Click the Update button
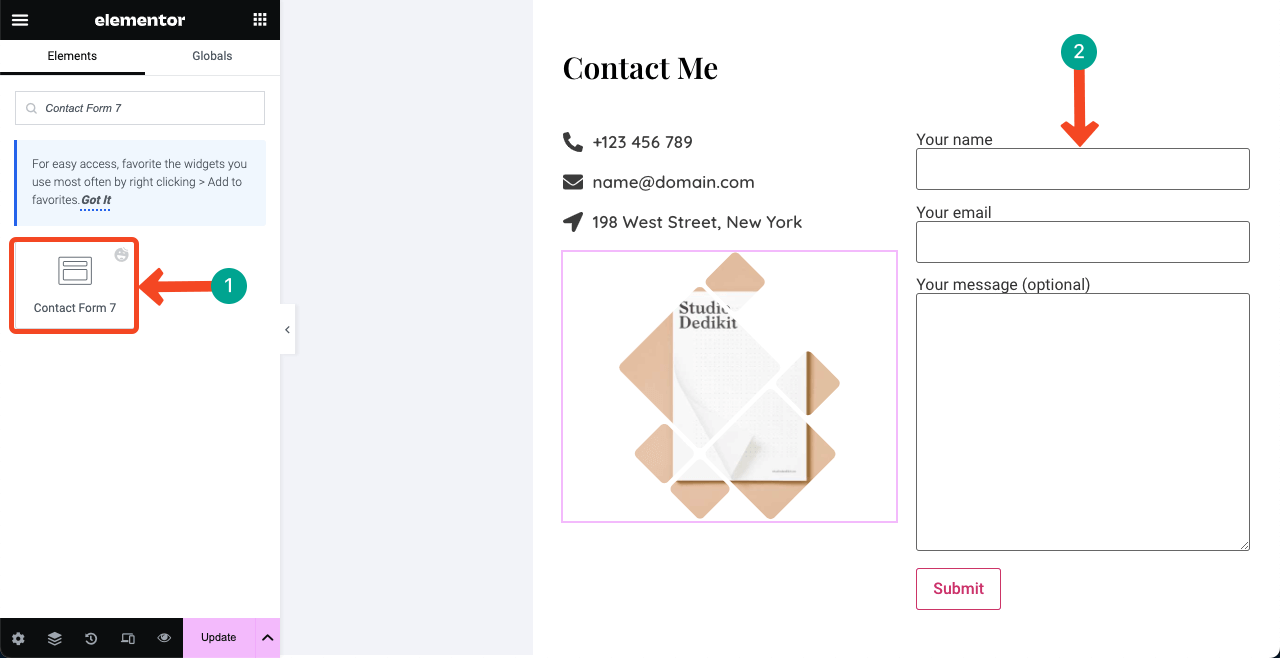This screenshot has height=658, width=1280. tap(219, 638)
